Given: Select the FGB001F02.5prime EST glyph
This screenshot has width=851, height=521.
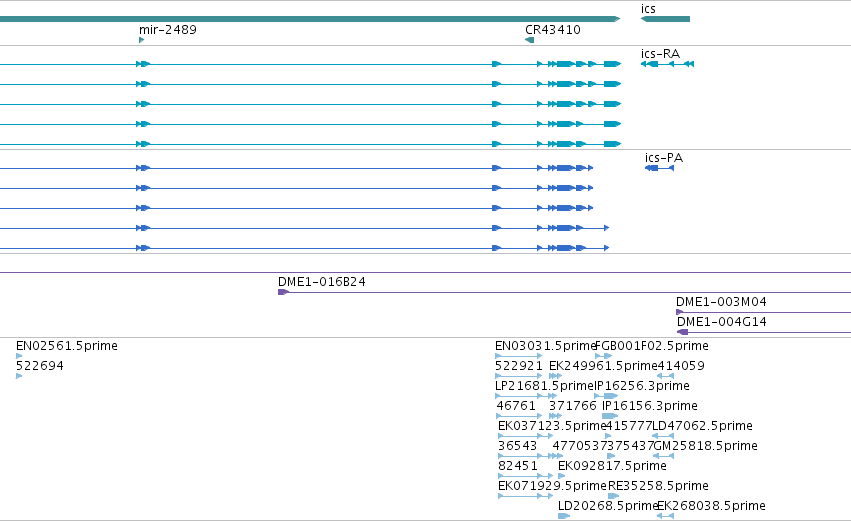Looking at the screenshot, I should 604,356.
